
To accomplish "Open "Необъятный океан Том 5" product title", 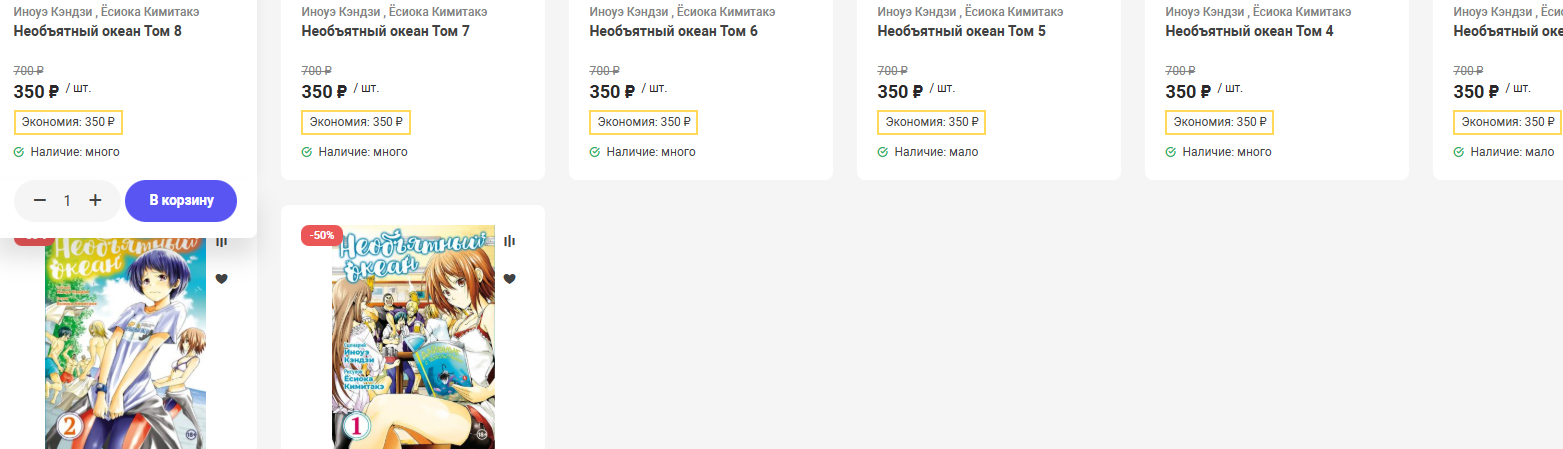I will pos(961,31).
